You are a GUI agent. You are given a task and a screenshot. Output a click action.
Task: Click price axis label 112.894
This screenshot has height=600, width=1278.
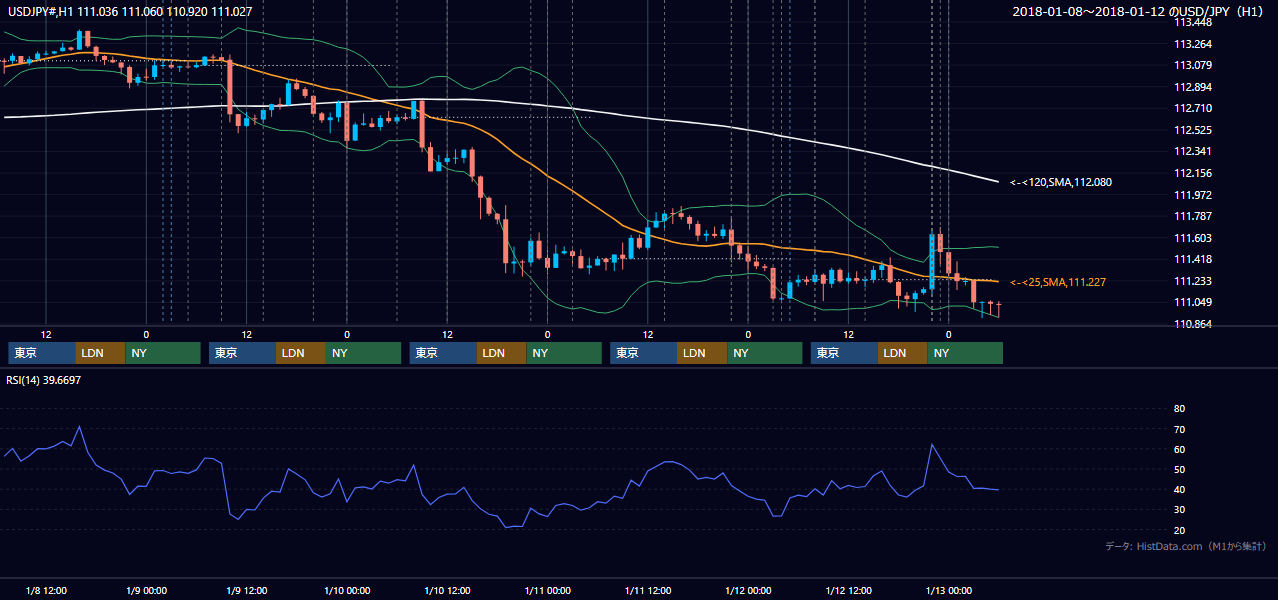point(1192,87)
